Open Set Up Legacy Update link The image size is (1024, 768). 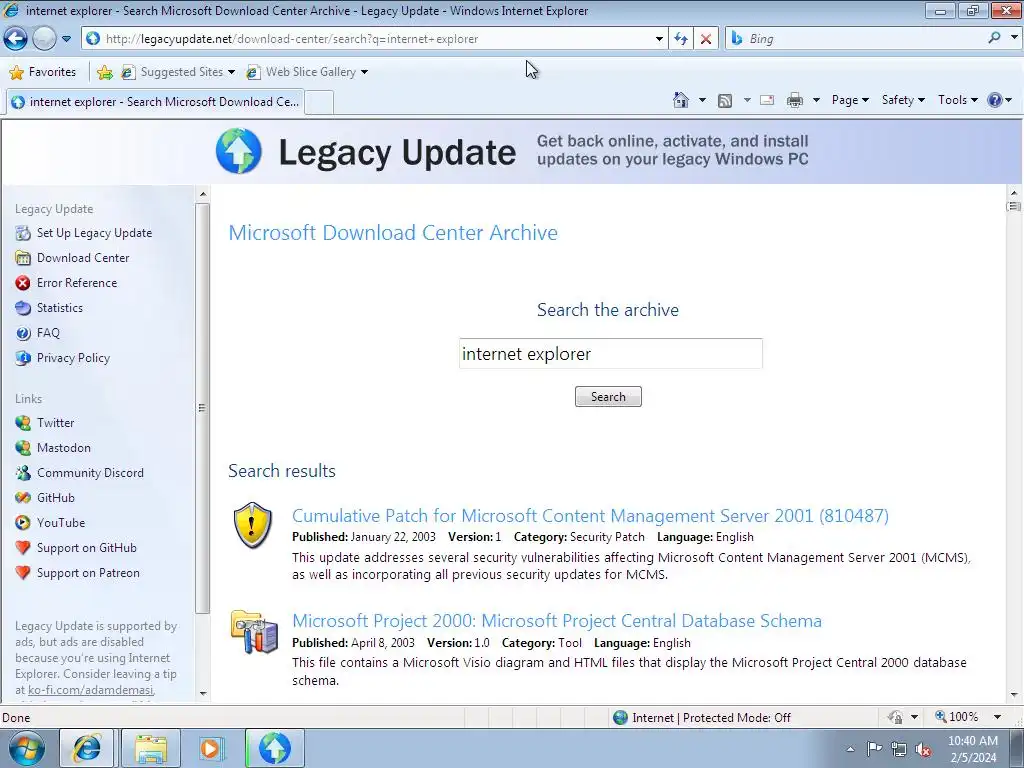click(94, 233)
